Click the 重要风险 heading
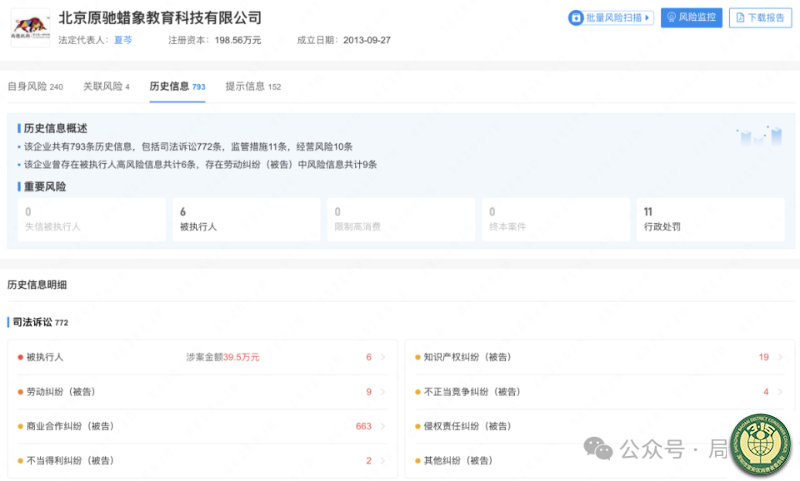 pos(45,187)
